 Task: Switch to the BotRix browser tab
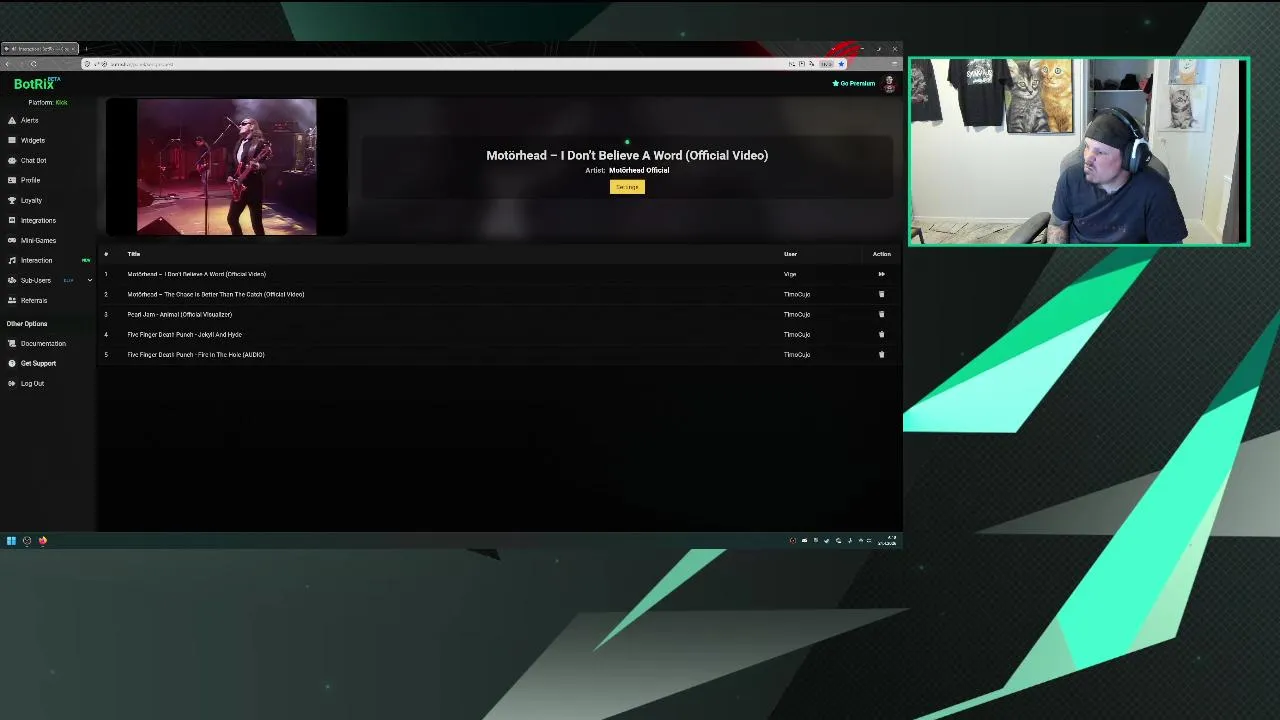(40, 49)
